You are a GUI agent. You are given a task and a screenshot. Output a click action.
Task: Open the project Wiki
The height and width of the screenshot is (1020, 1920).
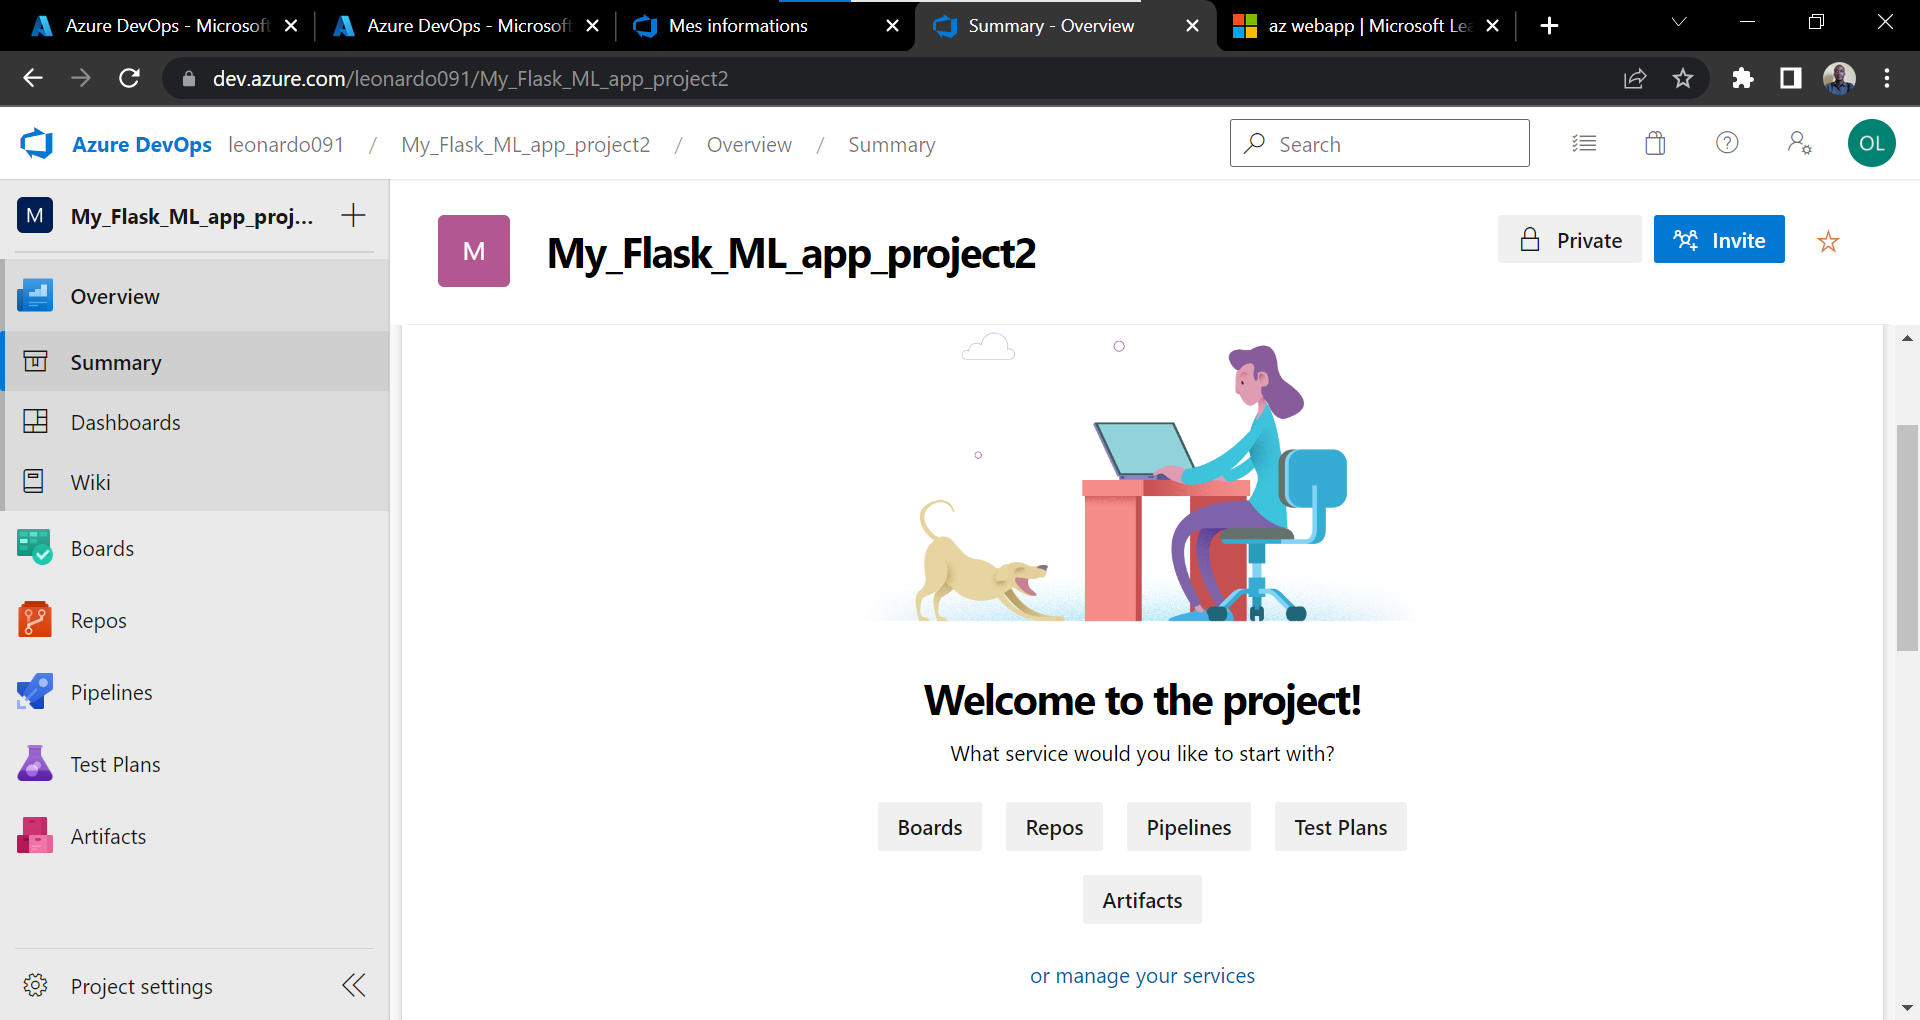pyautogui.click(x=89, y=481)
